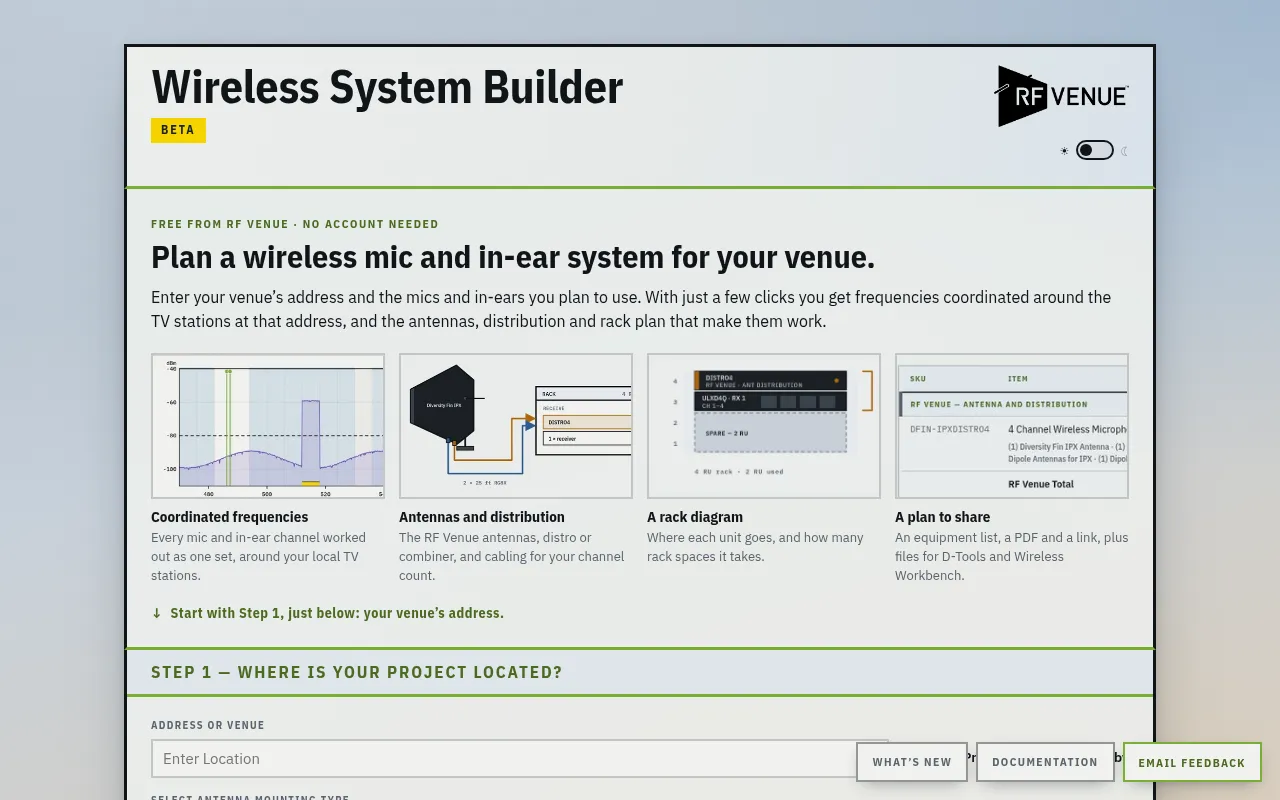Click the Wireless System Builder title
Image resolution: width=1280 pixels, height=800 pixels.
point(387,87)
